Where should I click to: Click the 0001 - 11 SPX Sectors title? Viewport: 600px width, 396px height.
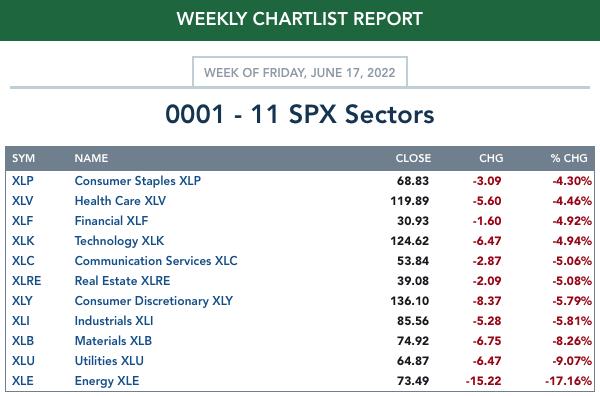click(x=300, y=114)
